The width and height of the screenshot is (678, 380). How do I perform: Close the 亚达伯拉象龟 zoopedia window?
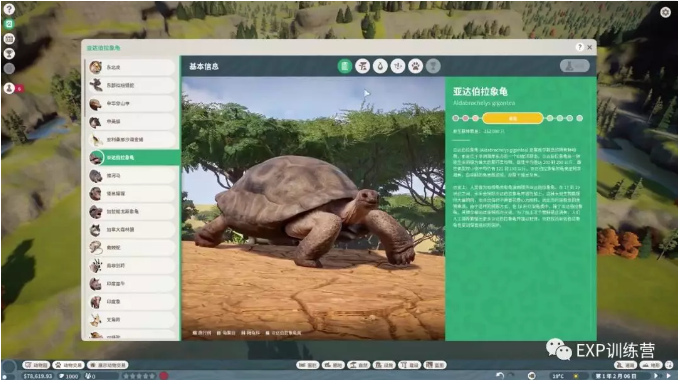[x=589, y=47]
